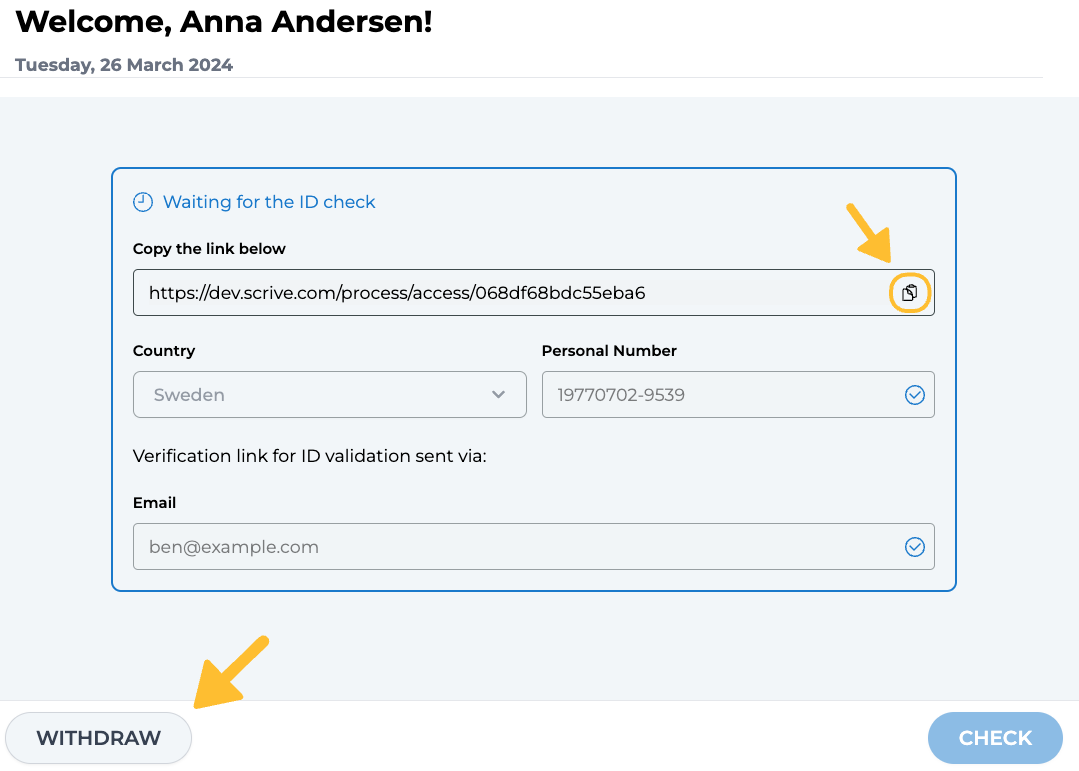Click the "Copy the link below" label
This screenshot has width=1079, height=771.
(209, 249)
